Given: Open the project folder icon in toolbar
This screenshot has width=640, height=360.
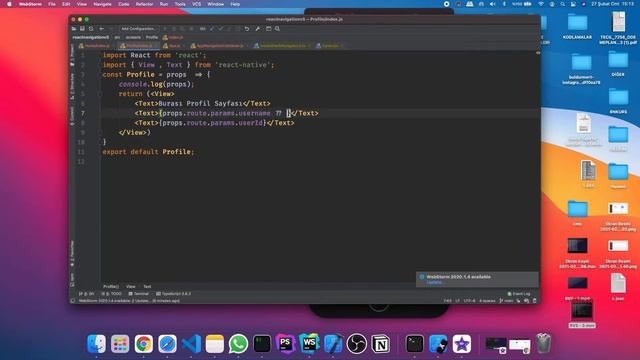Looking at the screenshot, I should pyautogui.click(x=74, y=29).
